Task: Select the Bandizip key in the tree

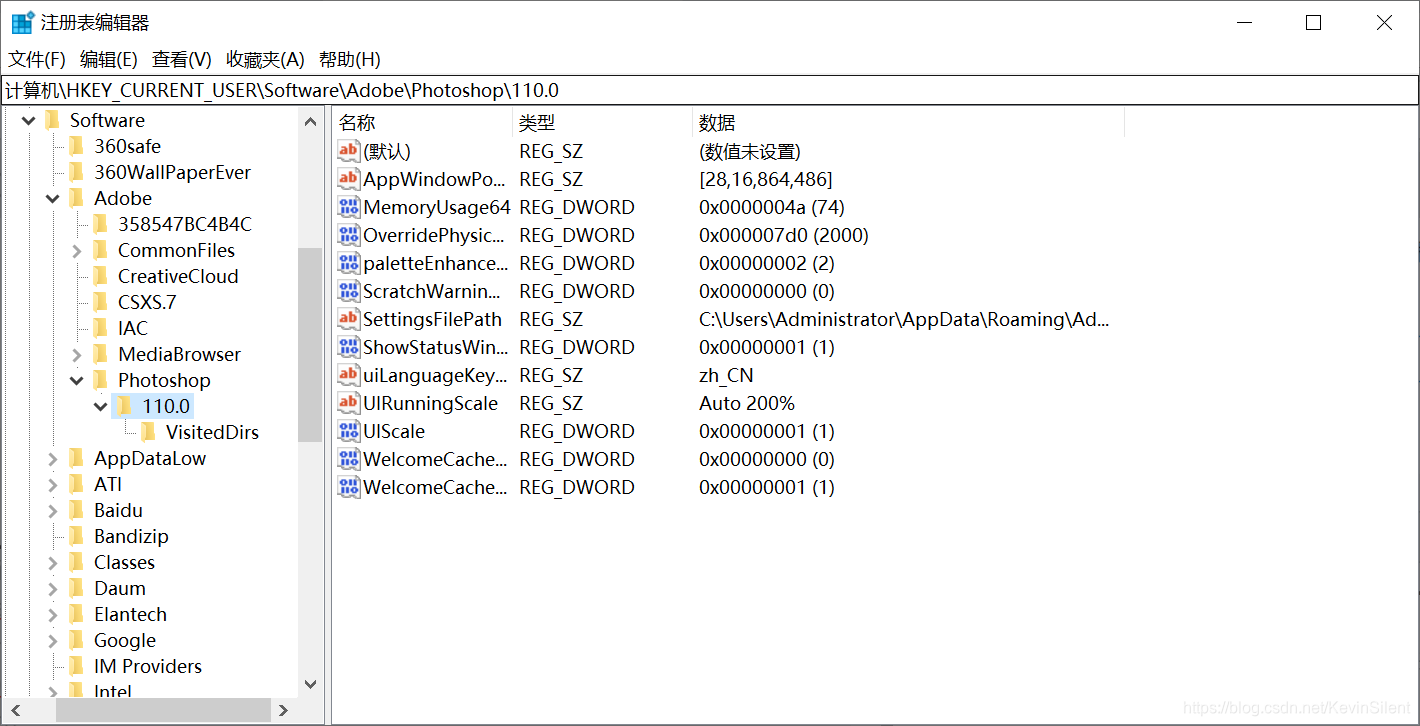Action: click(131, 536)
